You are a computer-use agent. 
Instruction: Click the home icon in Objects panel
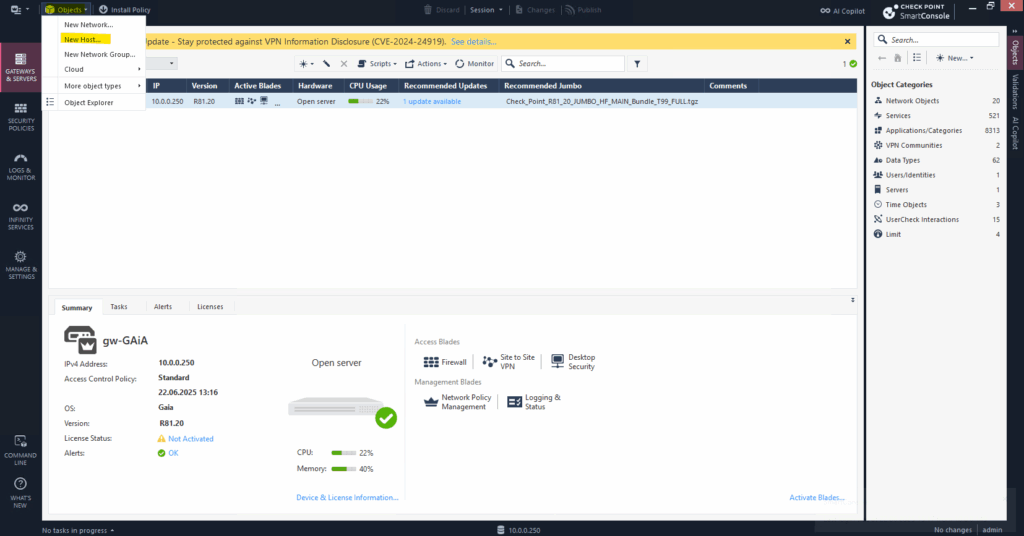[x=898, y=58]
